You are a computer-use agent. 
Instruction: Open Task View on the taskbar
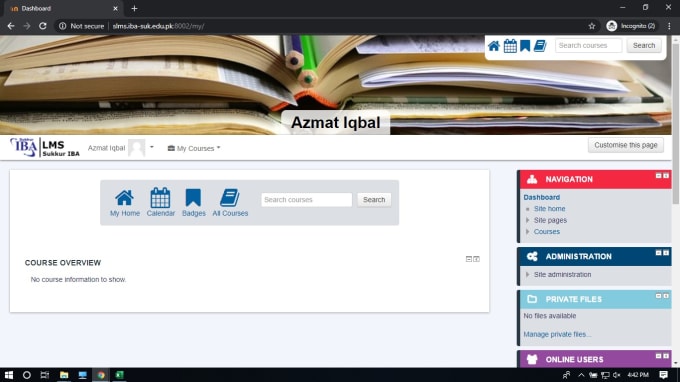coord(45,375)
